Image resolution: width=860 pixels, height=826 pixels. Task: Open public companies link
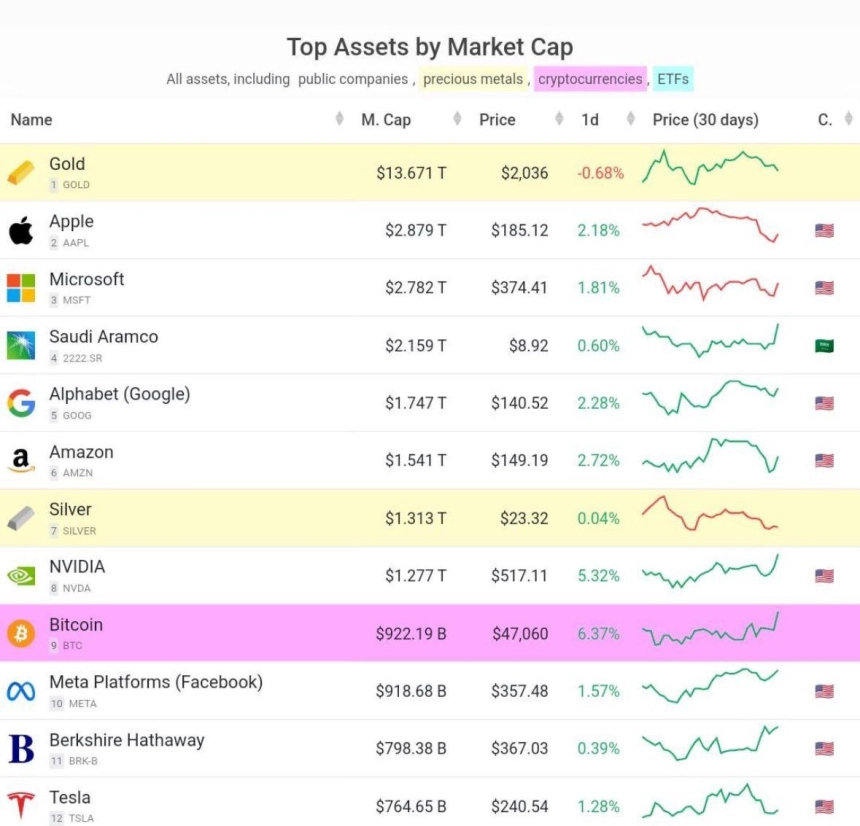click(353, 79)
